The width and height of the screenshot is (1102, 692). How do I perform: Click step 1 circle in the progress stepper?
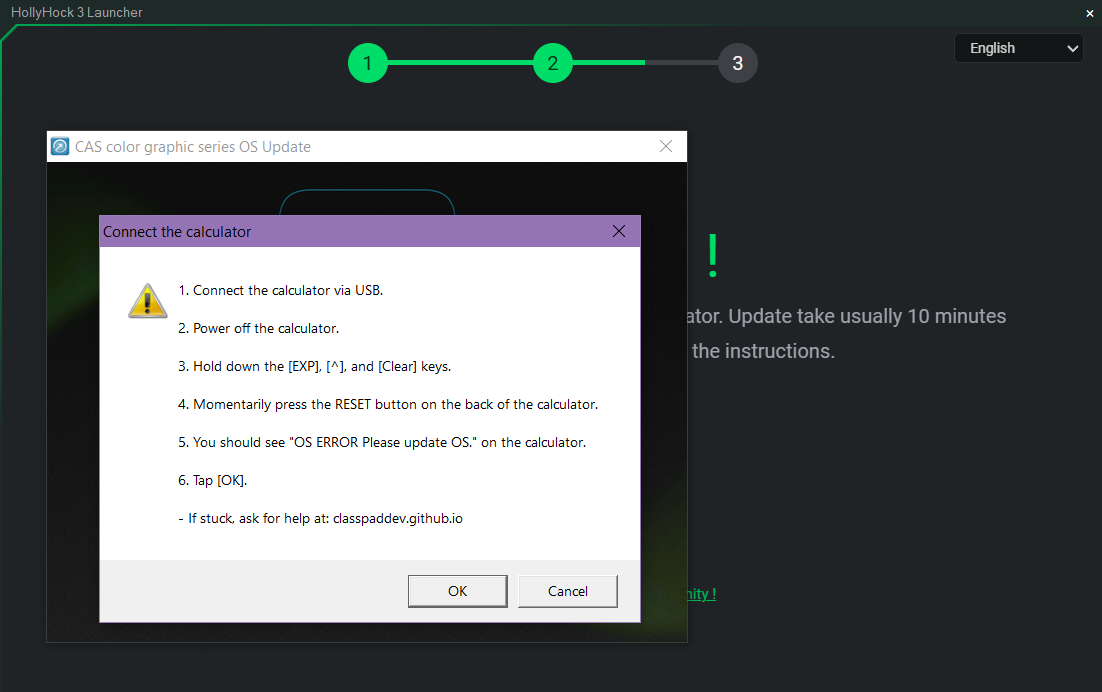tap(368, 63)
